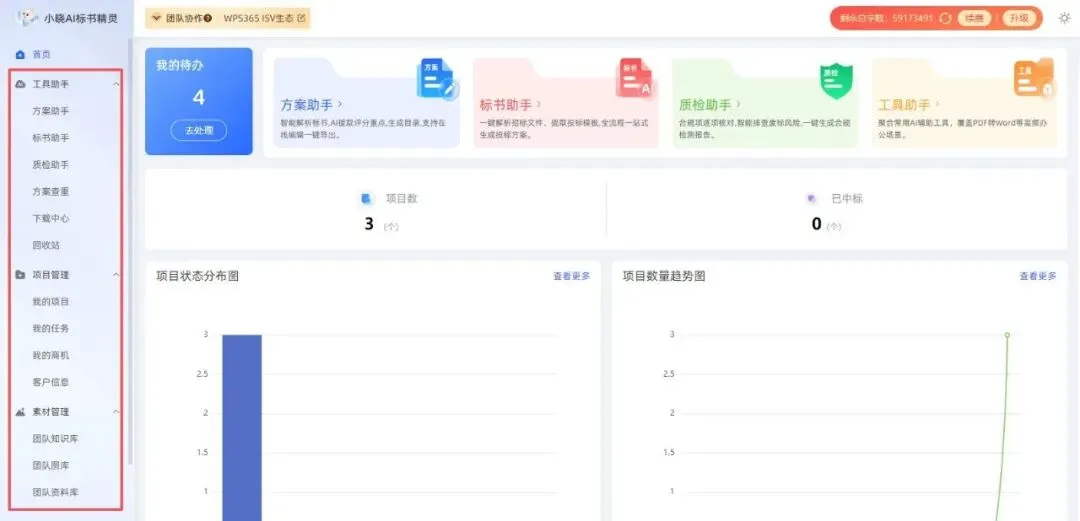This screenshot has height=521, width=1080.
Task: Click the 项目数 stat icon
Action: (366, 198)
